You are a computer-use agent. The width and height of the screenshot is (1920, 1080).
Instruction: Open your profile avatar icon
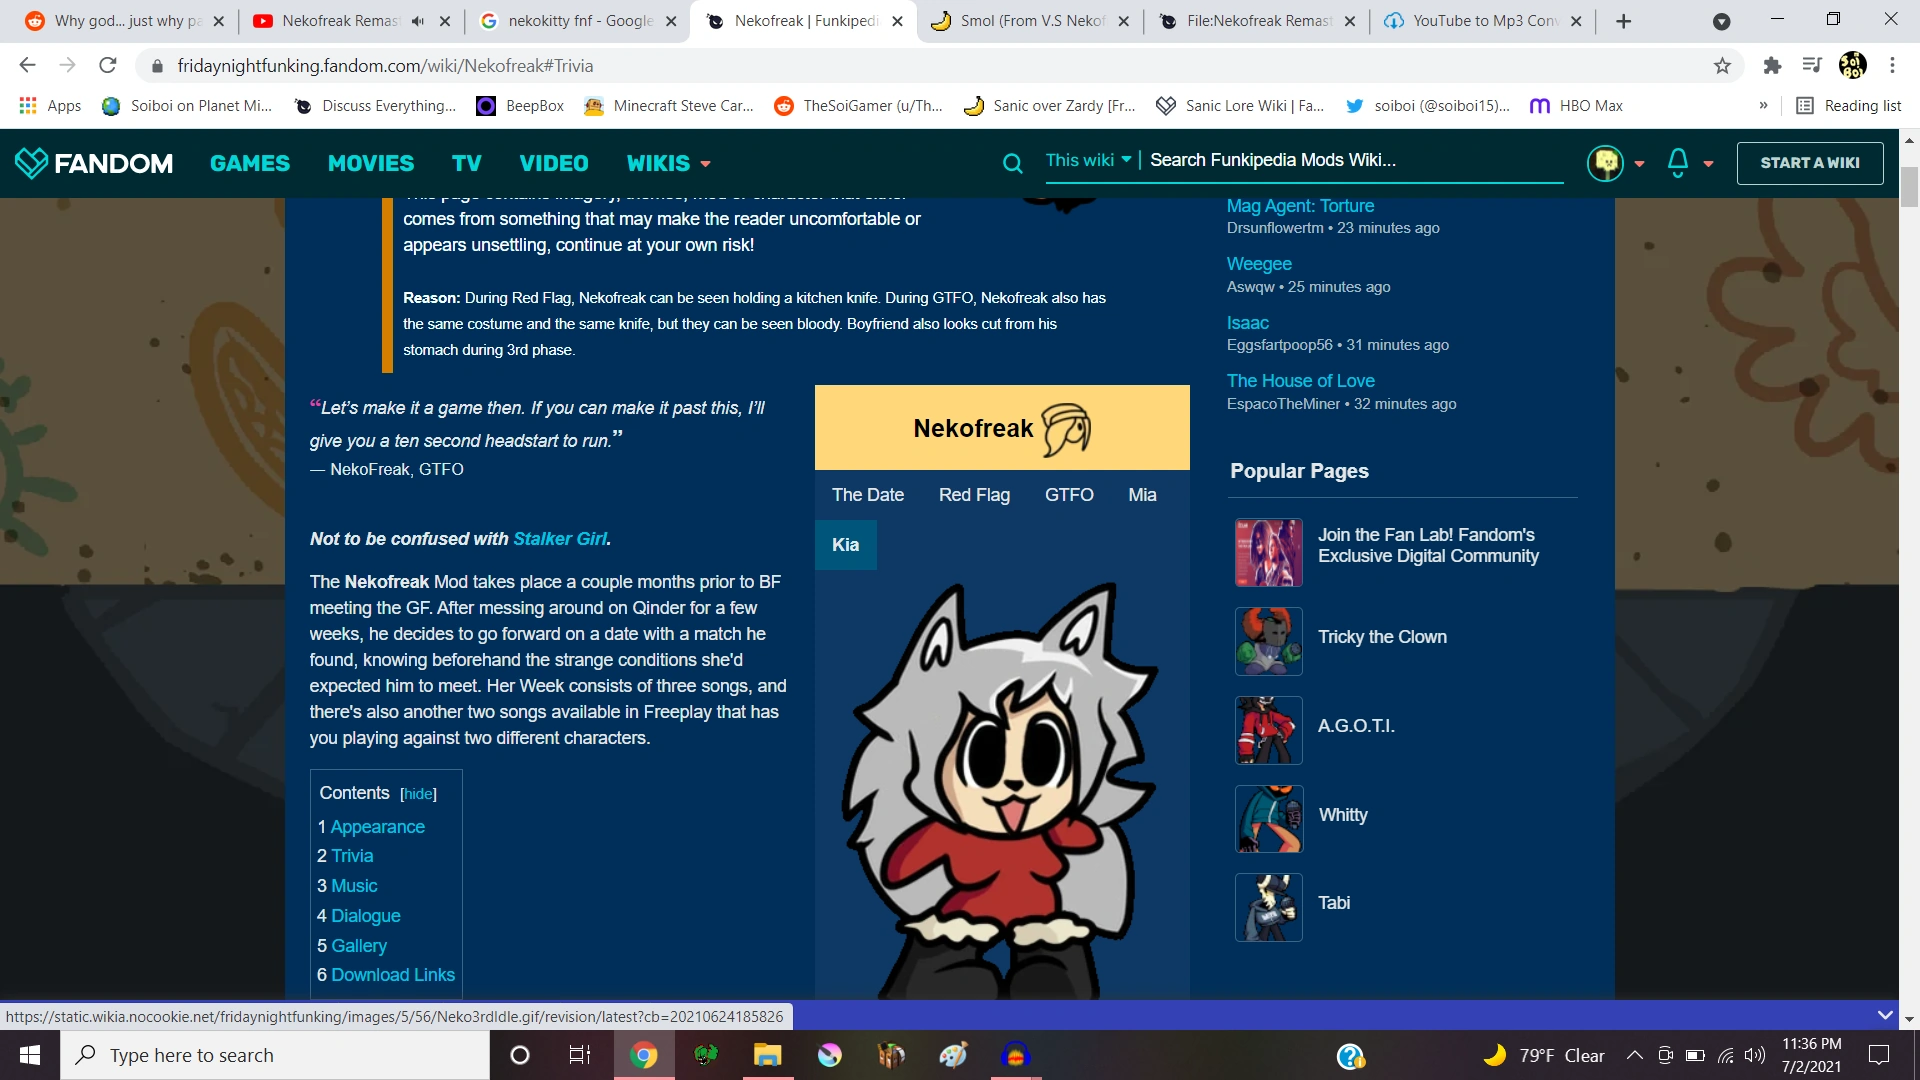pyautogui.click(x=1606, y=162)
